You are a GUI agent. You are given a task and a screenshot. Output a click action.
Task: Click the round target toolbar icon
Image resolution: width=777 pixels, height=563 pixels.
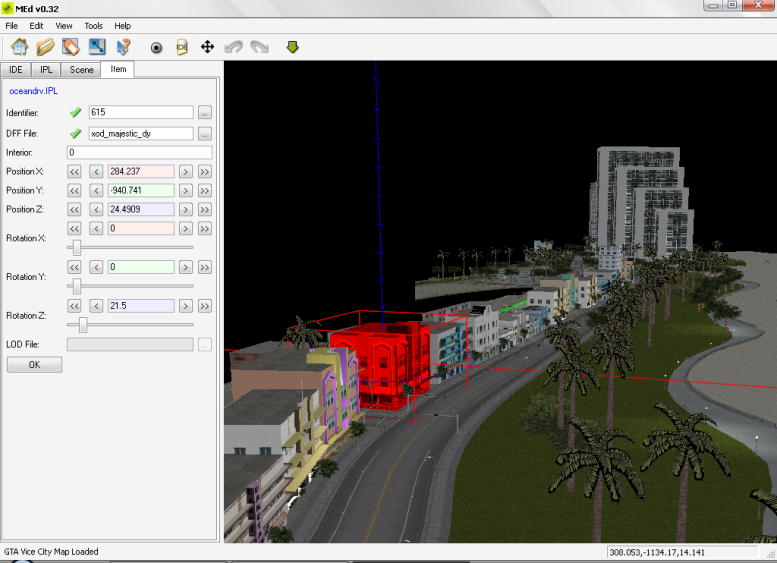coord(156,47)
